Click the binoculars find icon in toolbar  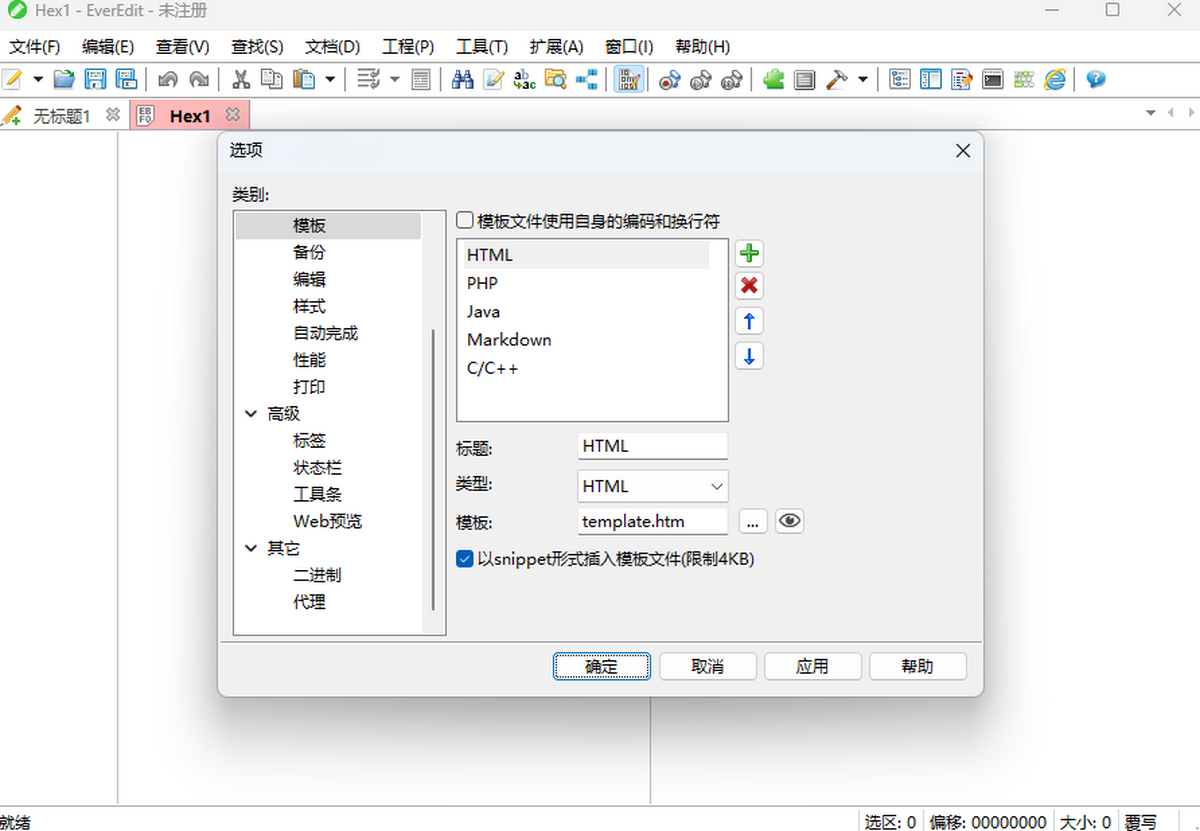point(462,80)
